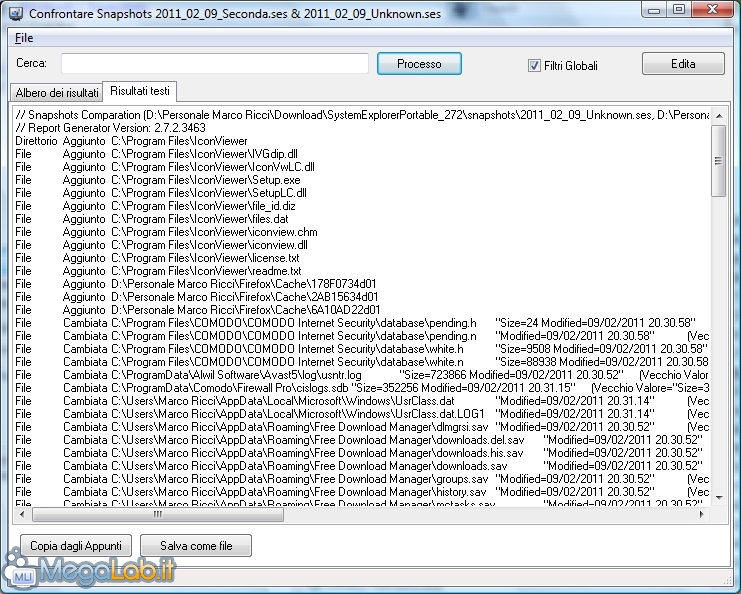Screen dimensions: 741x594
Task: Click the Cache\2AB15634d01 line
Action: coord(197,297)
